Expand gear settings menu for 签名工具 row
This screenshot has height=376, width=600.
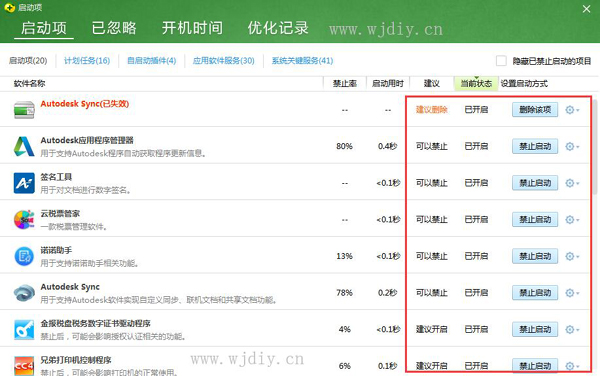(572, 183)
